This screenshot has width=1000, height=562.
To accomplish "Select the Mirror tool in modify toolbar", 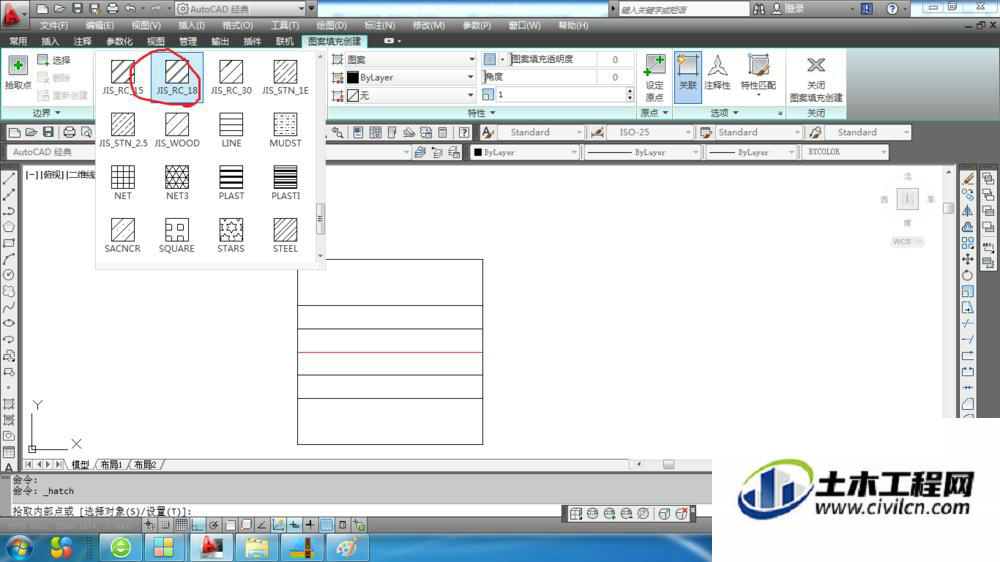I will click(x=968, y=211).
